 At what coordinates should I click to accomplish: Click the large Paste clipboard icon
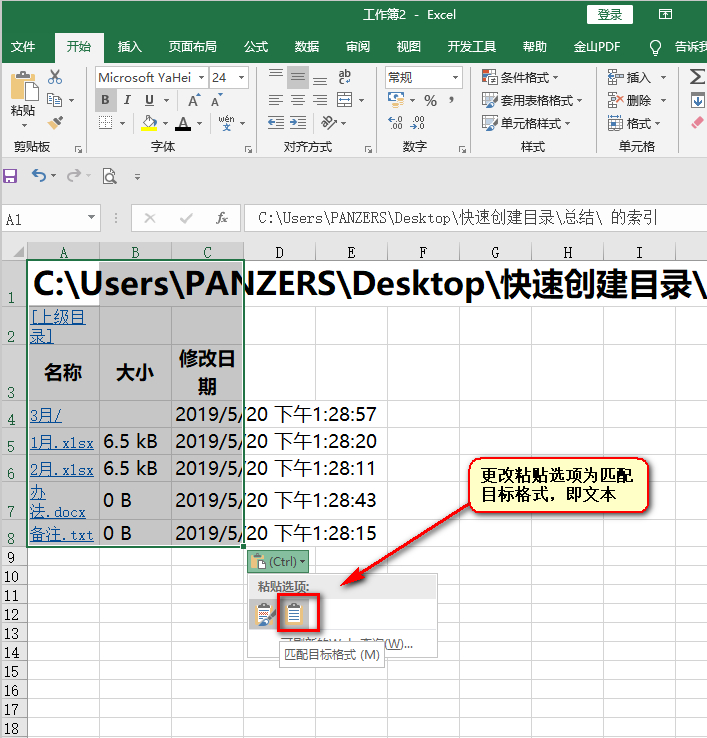tap(24, 86)
